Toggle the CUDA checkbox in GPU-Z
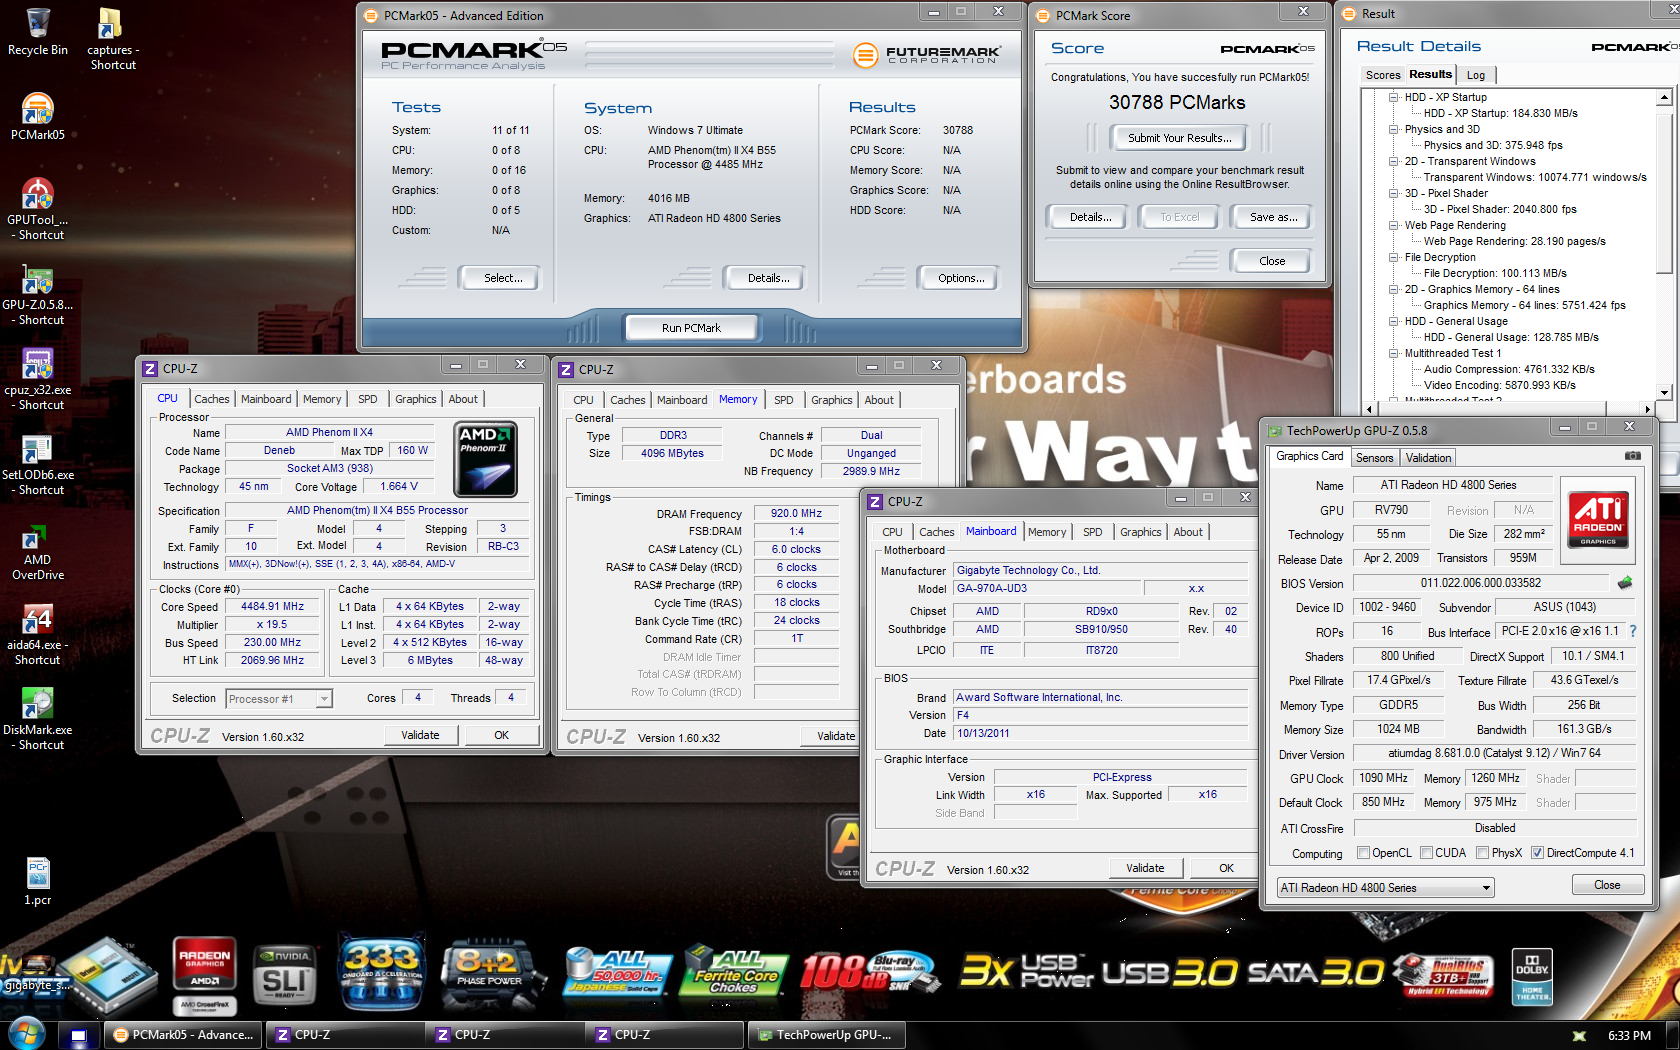 coord(1427,853)
